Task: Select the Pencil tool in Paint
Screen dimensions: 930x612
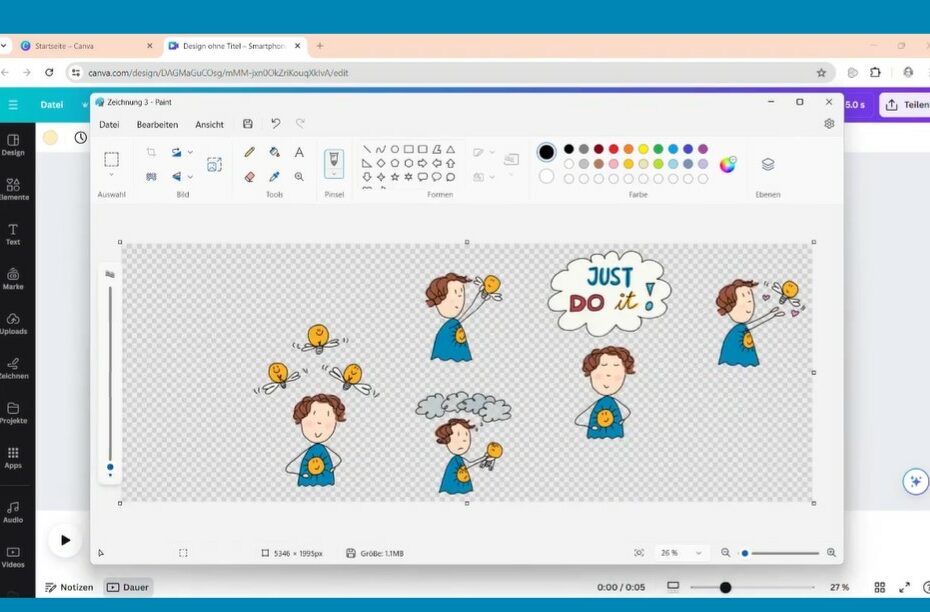Action: click(x=250, y=152)
